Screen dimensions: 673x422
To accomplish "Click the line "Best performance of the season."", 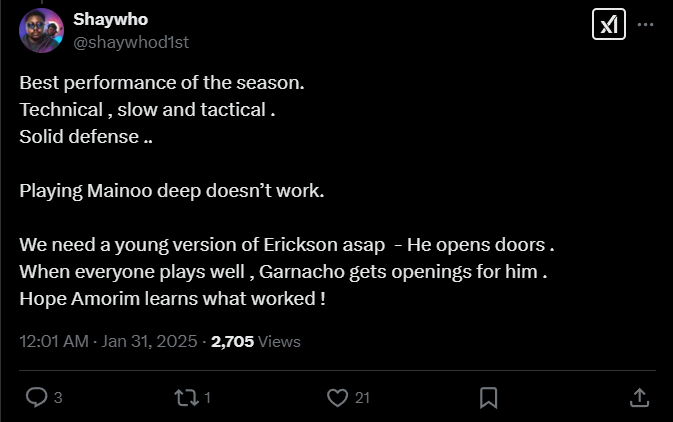I will pos(162,82).
